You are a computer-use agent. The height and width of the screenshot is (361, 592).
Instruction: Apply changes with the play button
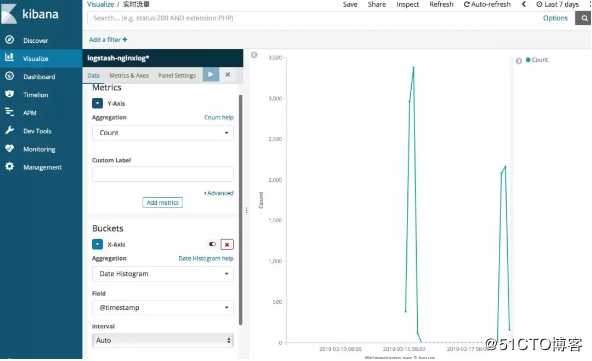pos(211,75)
